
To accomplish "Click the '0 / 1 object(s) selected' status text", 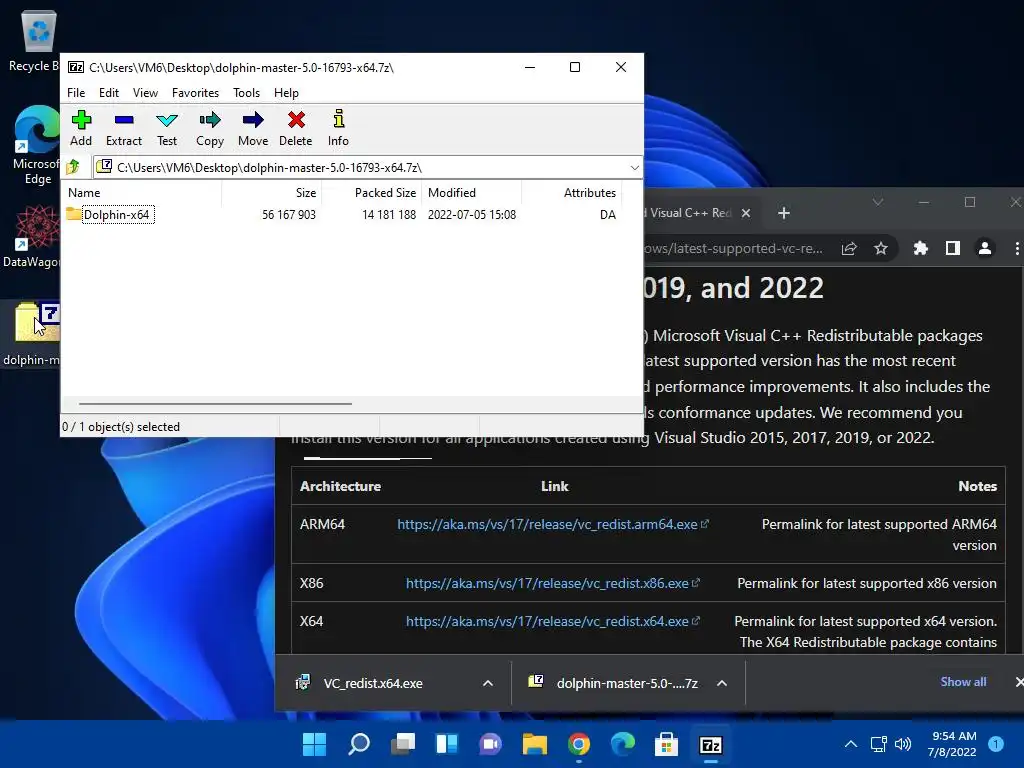I will [x=121, y=426].
